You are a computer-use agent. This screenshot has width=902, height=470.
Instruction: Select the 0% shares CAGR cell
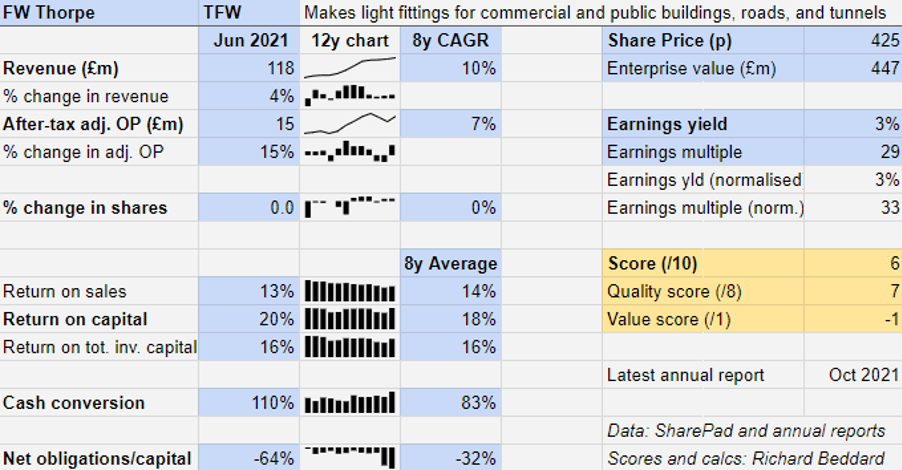tap(450, 207)
